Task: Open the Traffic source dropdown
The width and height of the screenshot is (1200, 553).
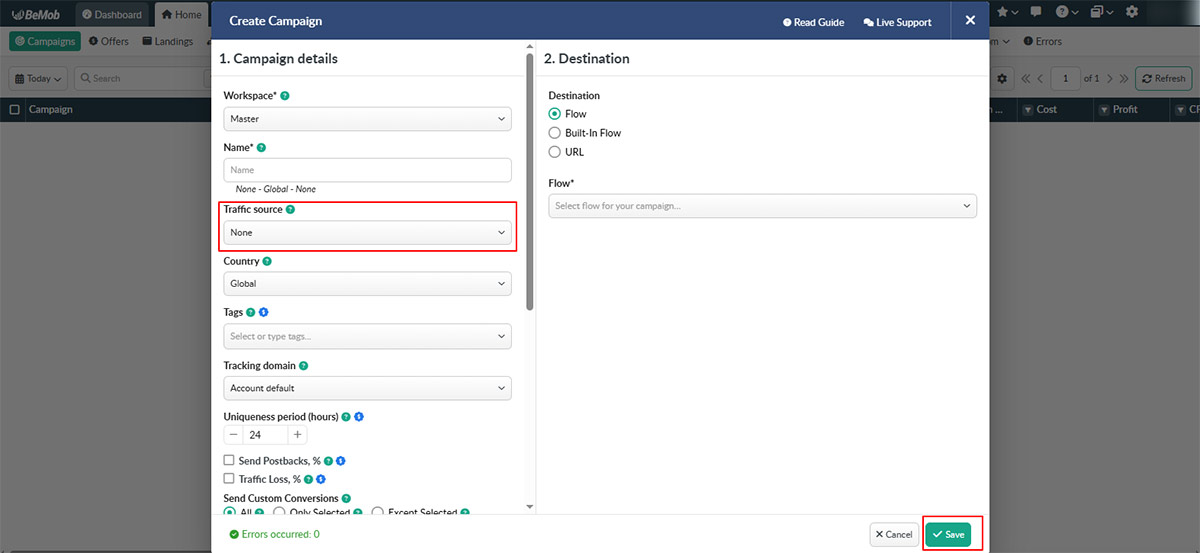Action: click(x=367, y=233)
